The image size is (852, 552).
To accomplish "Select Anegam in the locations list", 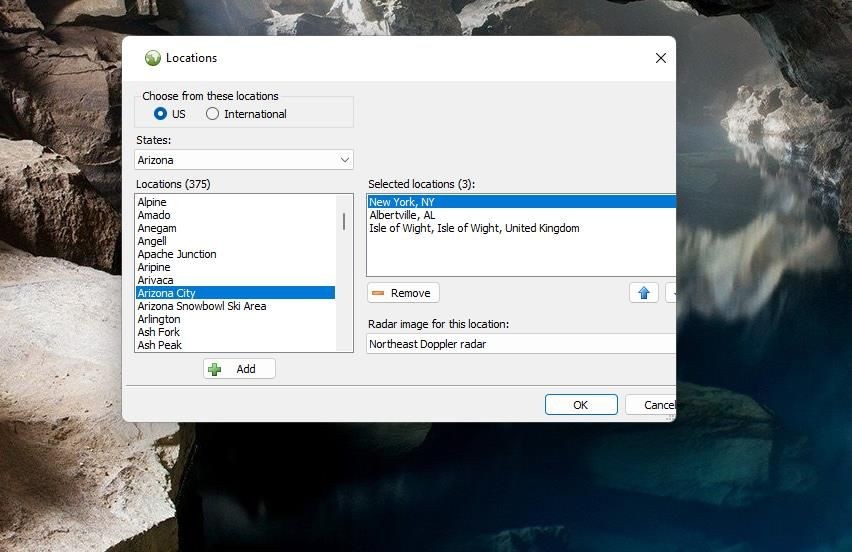I will (235, 228).
